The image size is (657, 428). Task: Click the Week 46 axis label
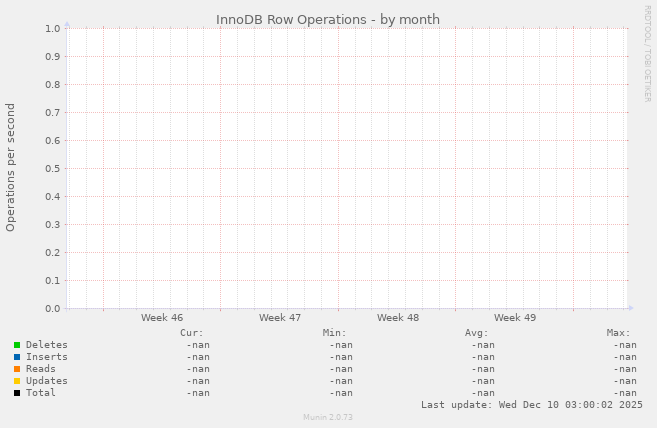click(x=162, y=318)
